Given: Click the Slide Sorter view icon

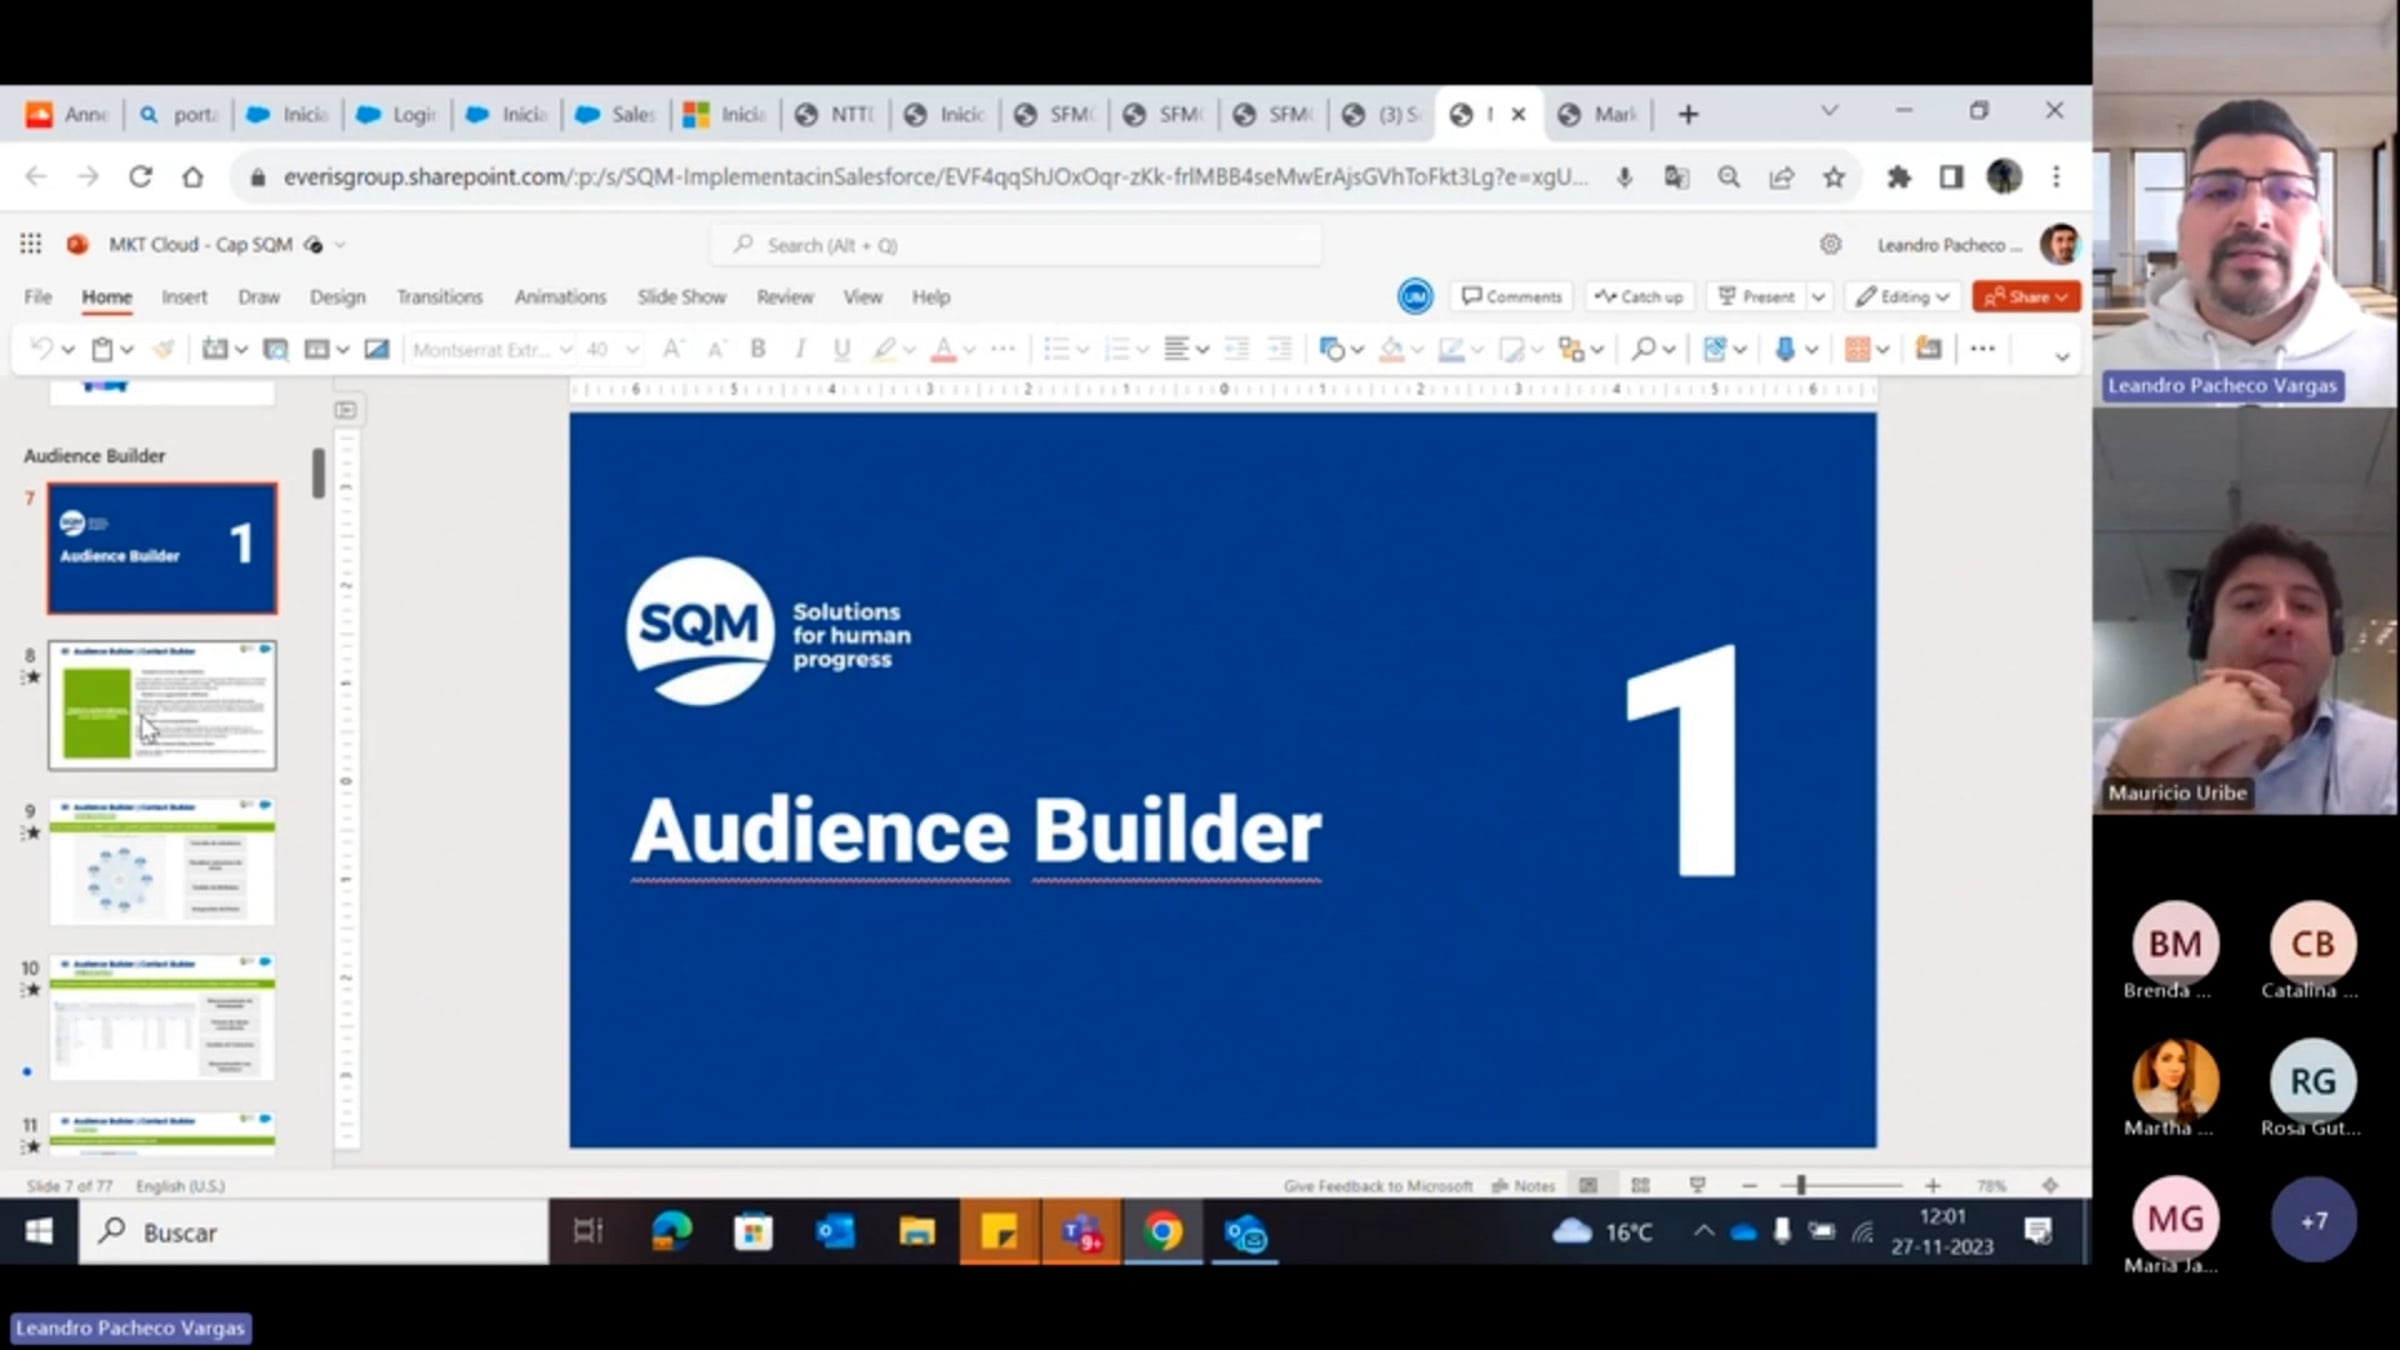Looking at the screenshot, I should pyautogui.click(x=1640, y=1186).
